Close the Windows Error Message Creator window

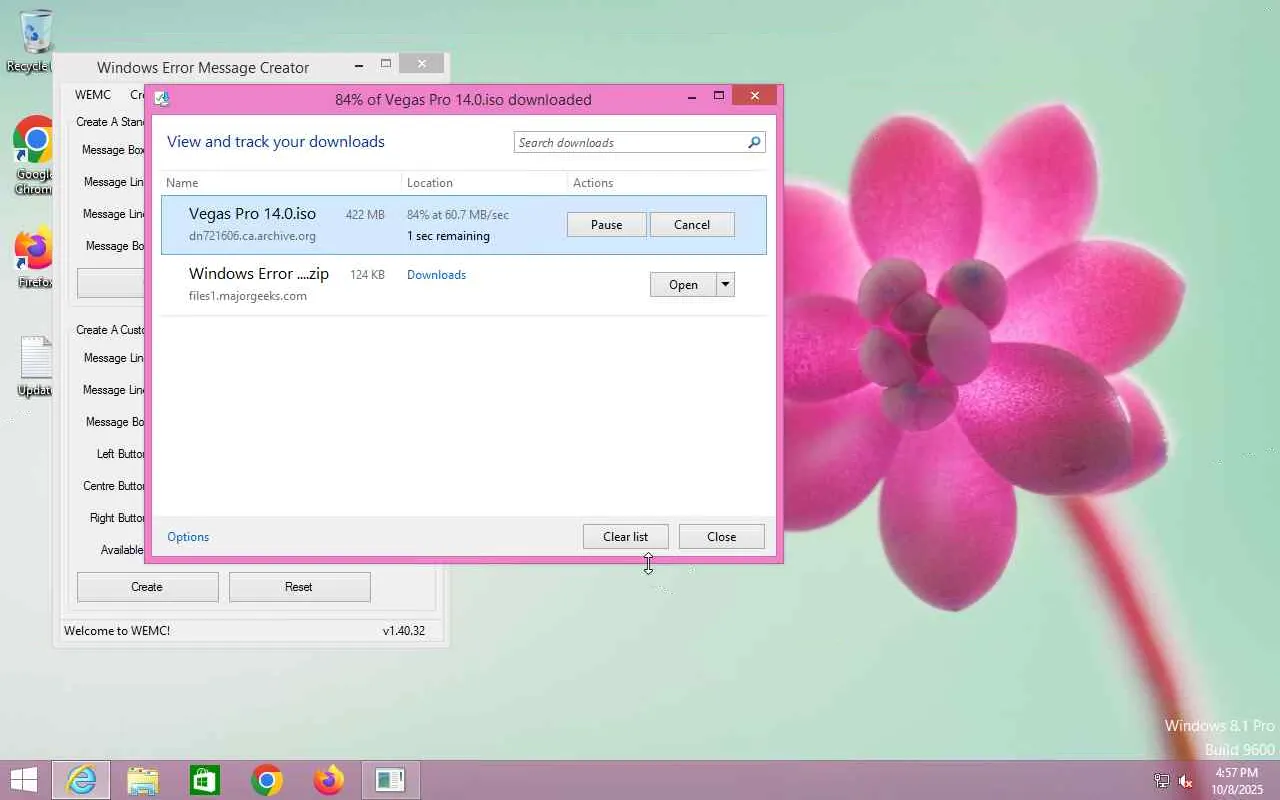tap(421, 64)
